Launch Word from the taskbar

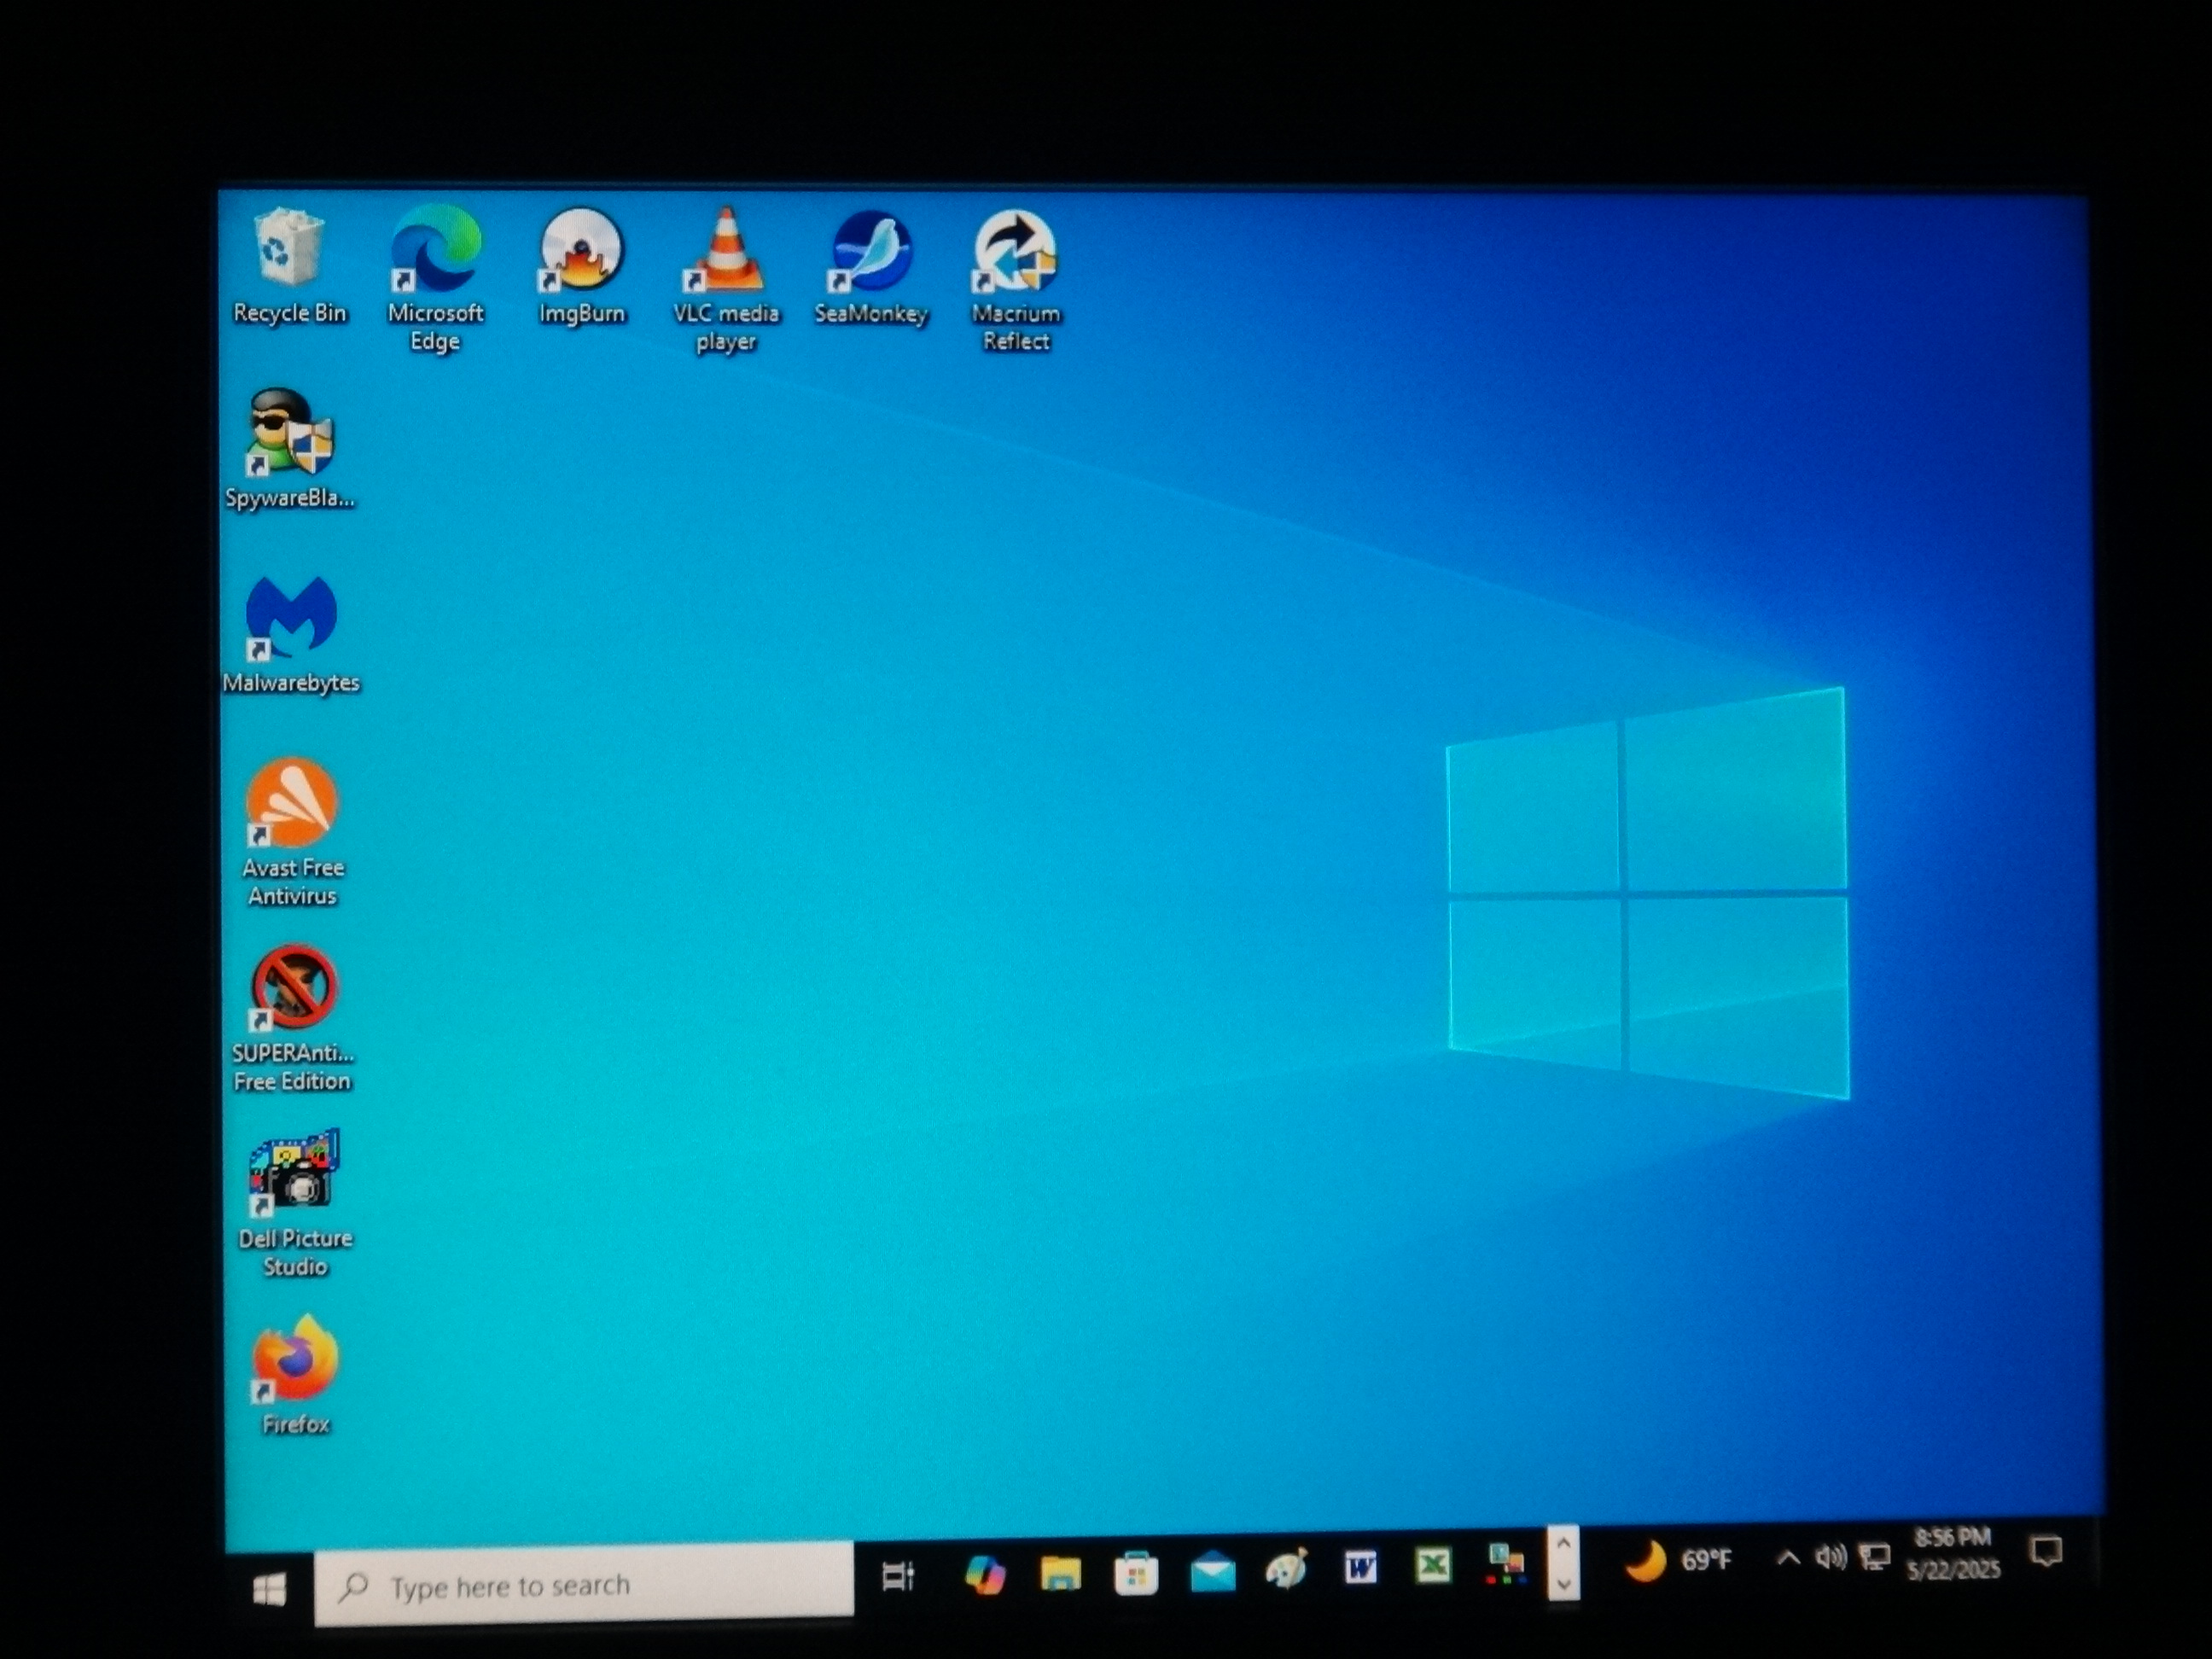pos(1360,1567)
